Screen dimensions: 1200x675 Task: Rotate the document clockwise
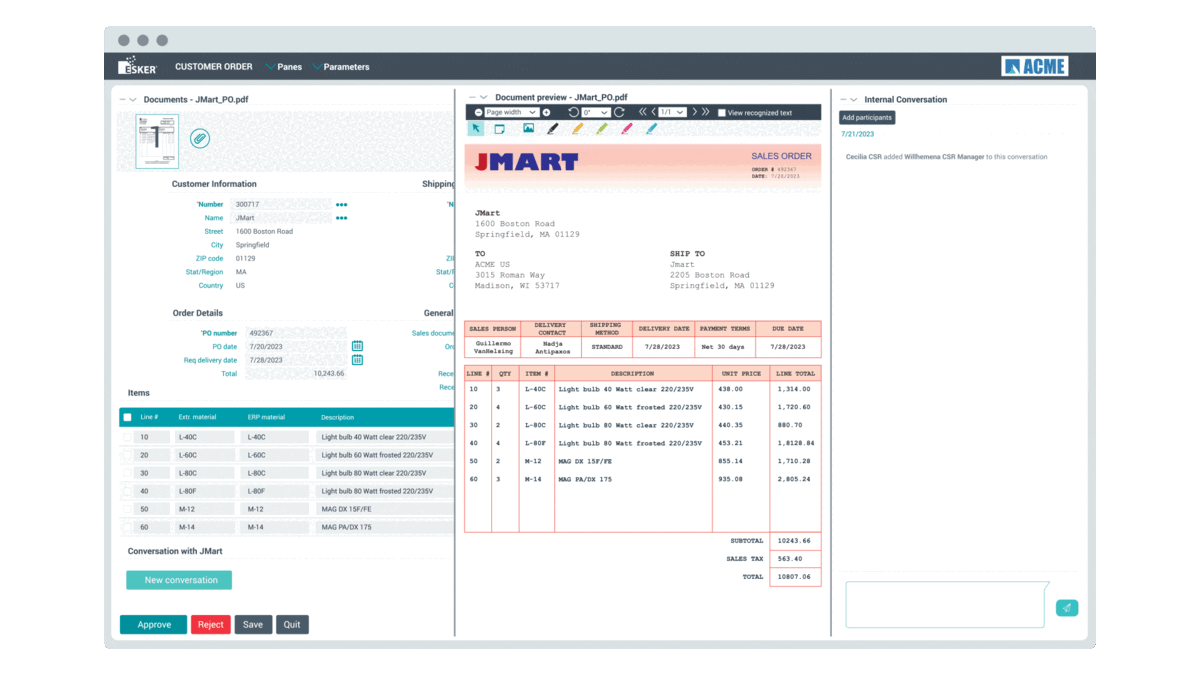(x=620, y=113)
